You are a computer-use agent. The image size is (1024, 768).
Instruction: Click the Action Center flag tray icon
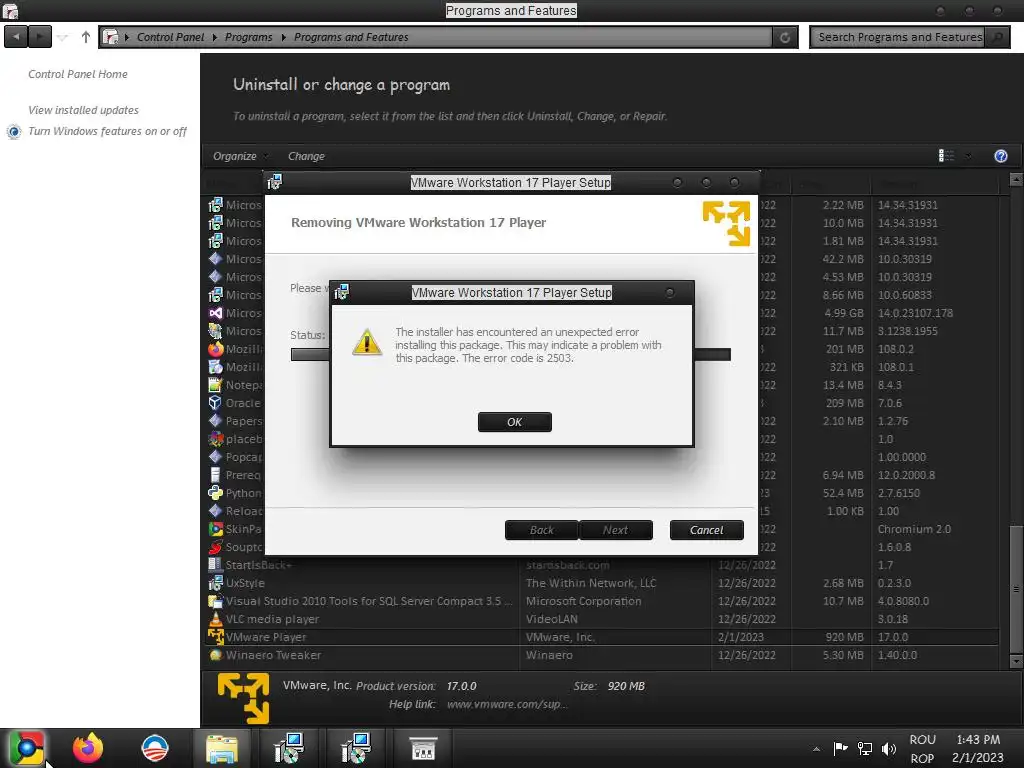[x=840, y=748]
